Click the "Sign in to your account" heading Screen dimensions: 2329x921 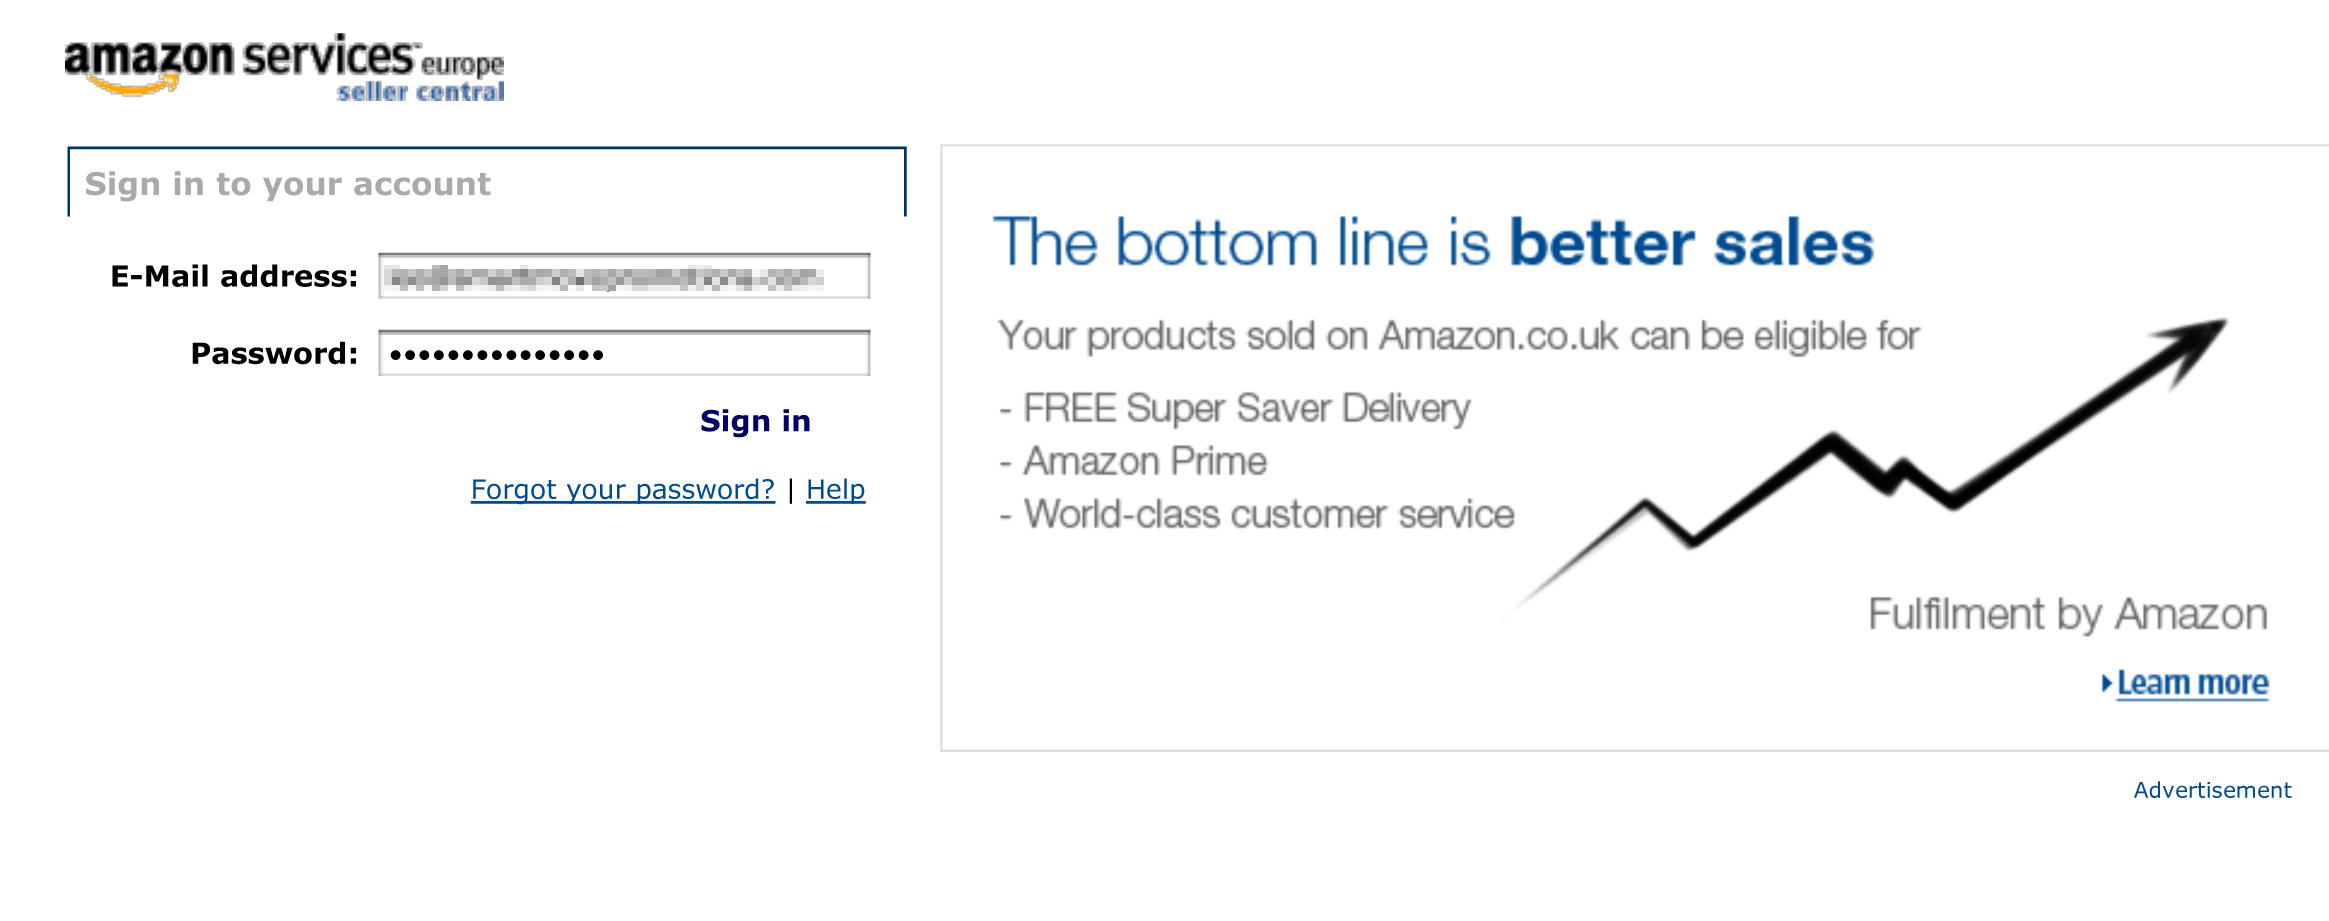click(x=288, y=184)
